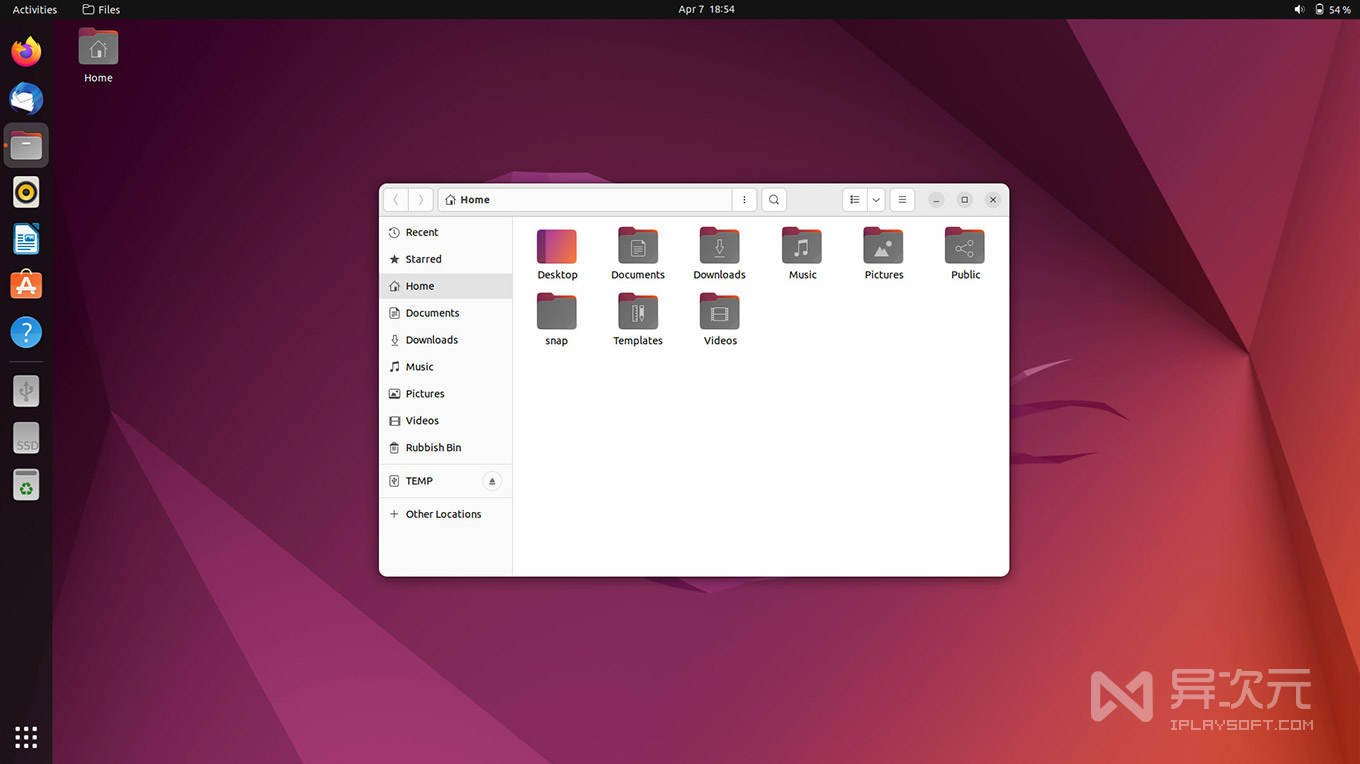Open Thunderbird mail from the dock
The height and width of the screenshot is (764, 1360).
(x=25, y=98)
